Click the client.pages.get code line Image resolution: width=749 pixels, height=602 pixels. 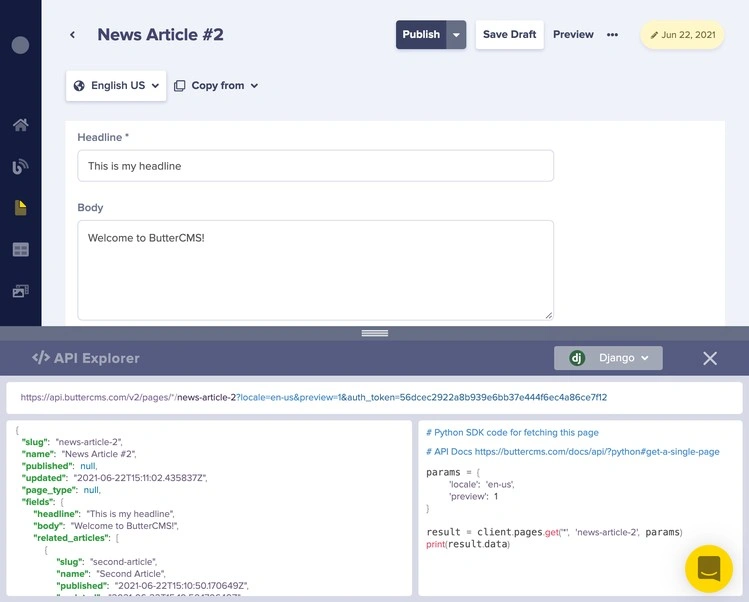tap(554, 532)
